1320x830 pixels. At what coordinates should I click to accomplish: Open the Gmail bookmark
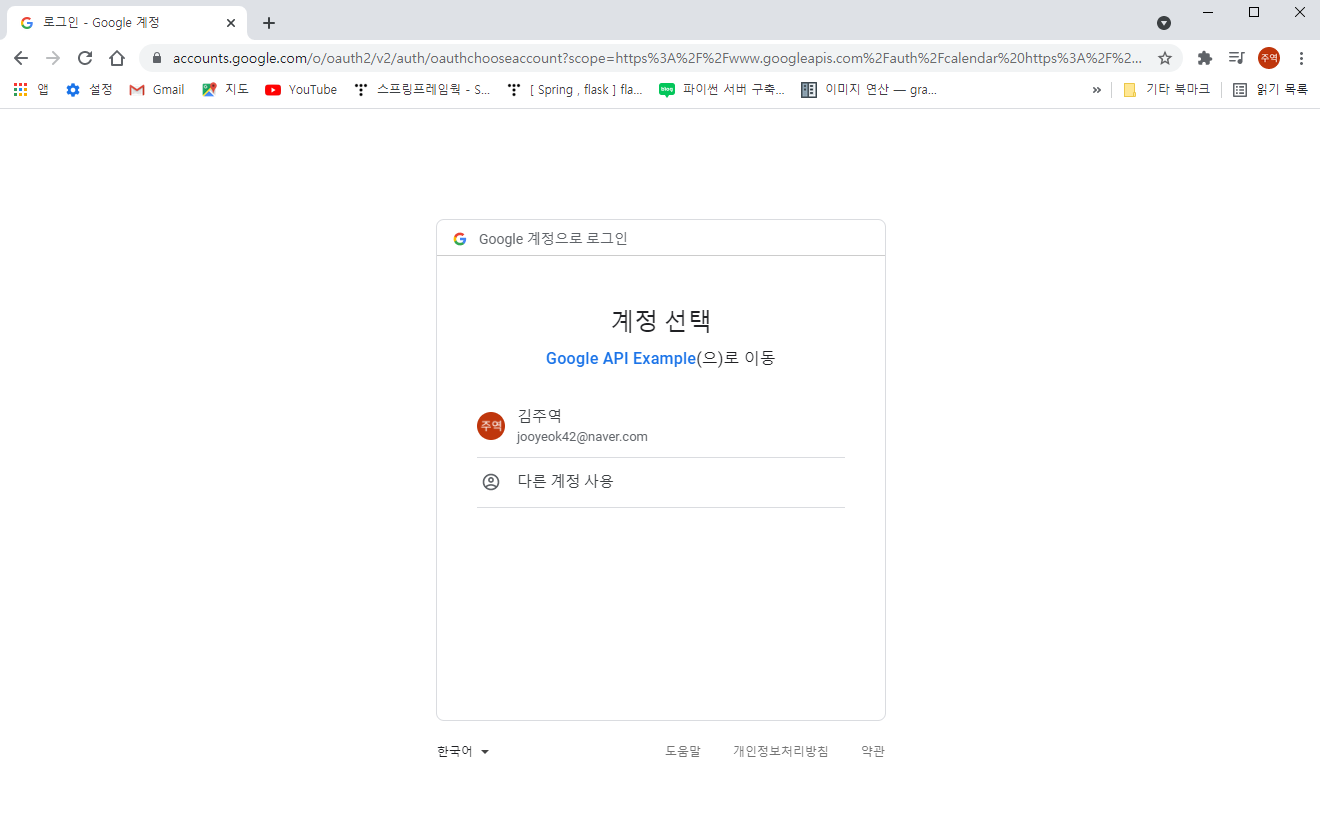coord(157,89)
